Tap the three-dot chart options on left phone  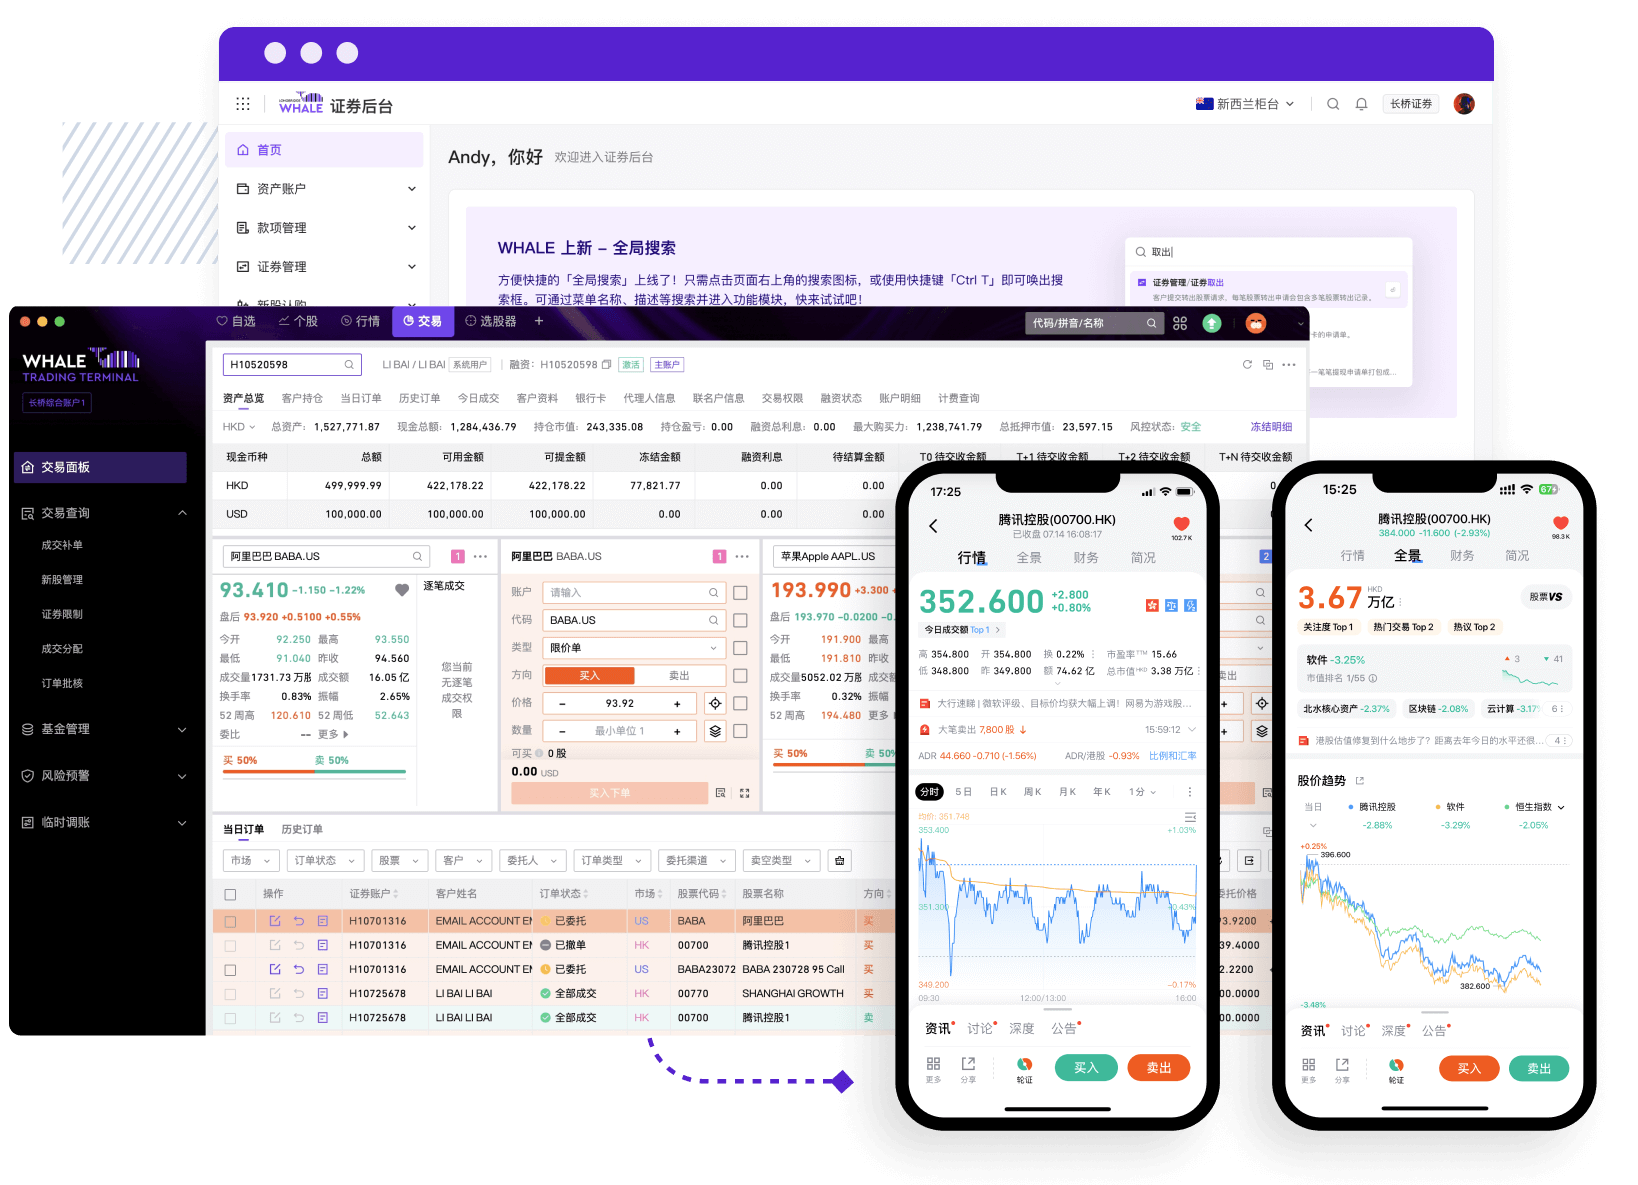coord(1189,792)
